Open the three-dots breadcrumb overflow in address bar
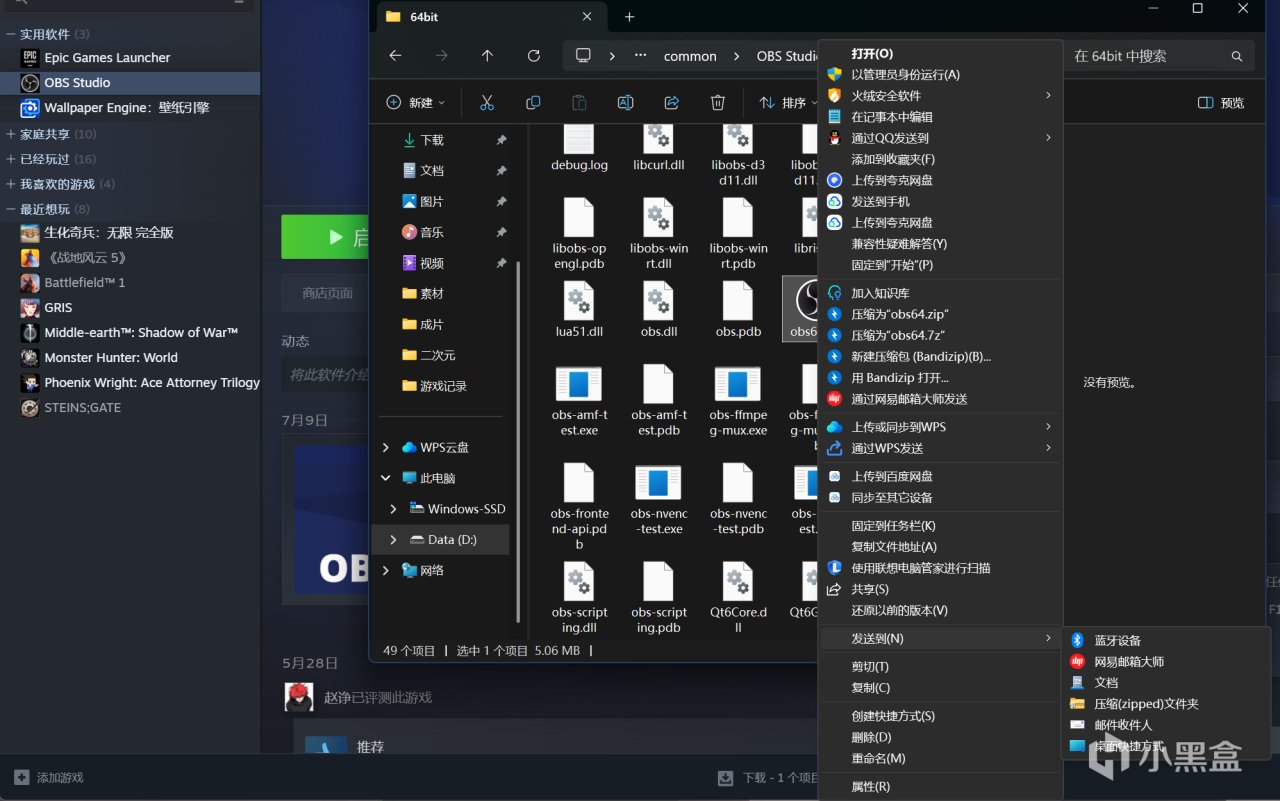This screenshot has height=801, width=1280. pos(640,56)
